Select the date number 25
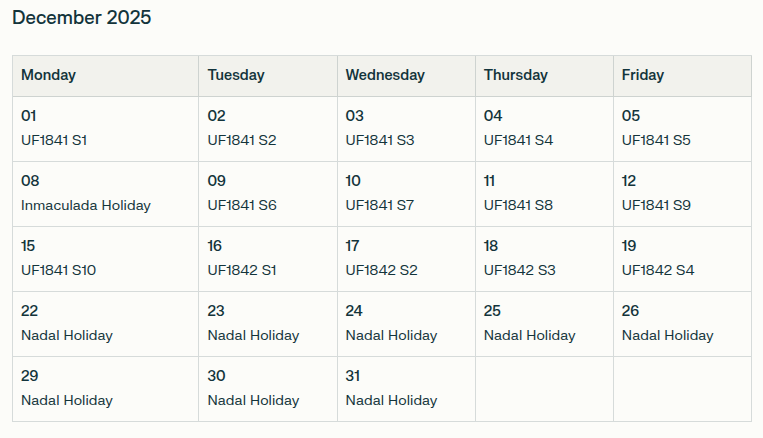The height and width of the screenshot is (438, 763). [492, 311]
